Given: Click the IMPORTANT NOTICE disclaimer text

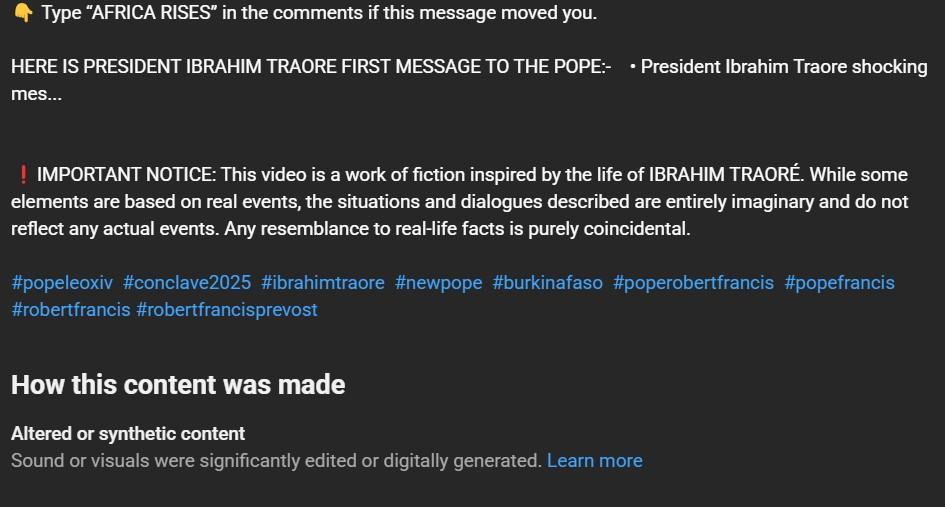Looking at the screenshot, I should 460,201.
